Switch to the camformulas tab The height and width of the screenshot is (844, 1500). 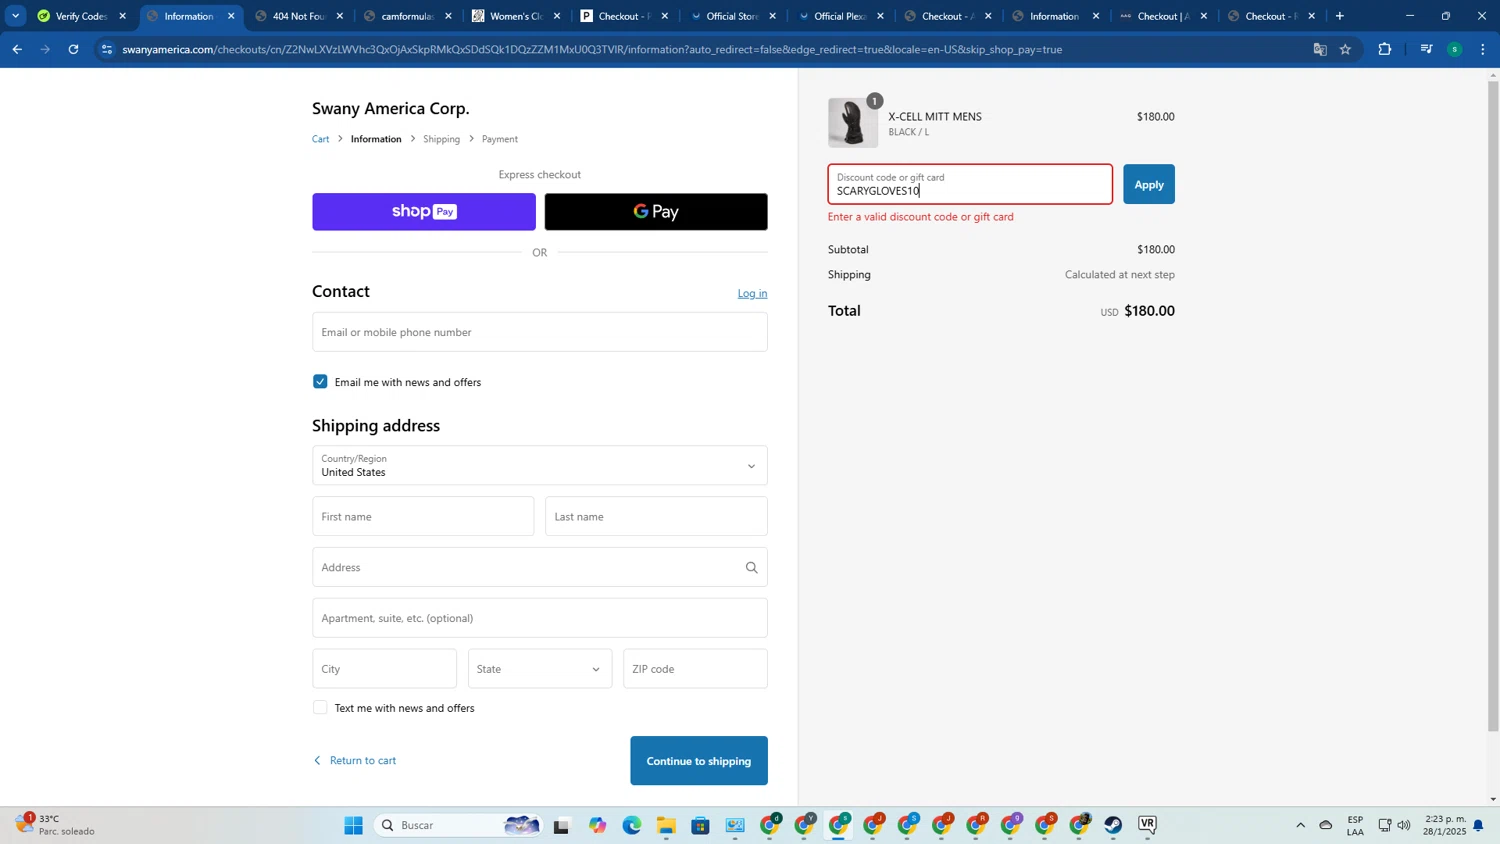pyautogui.click(x=407, y=16)
